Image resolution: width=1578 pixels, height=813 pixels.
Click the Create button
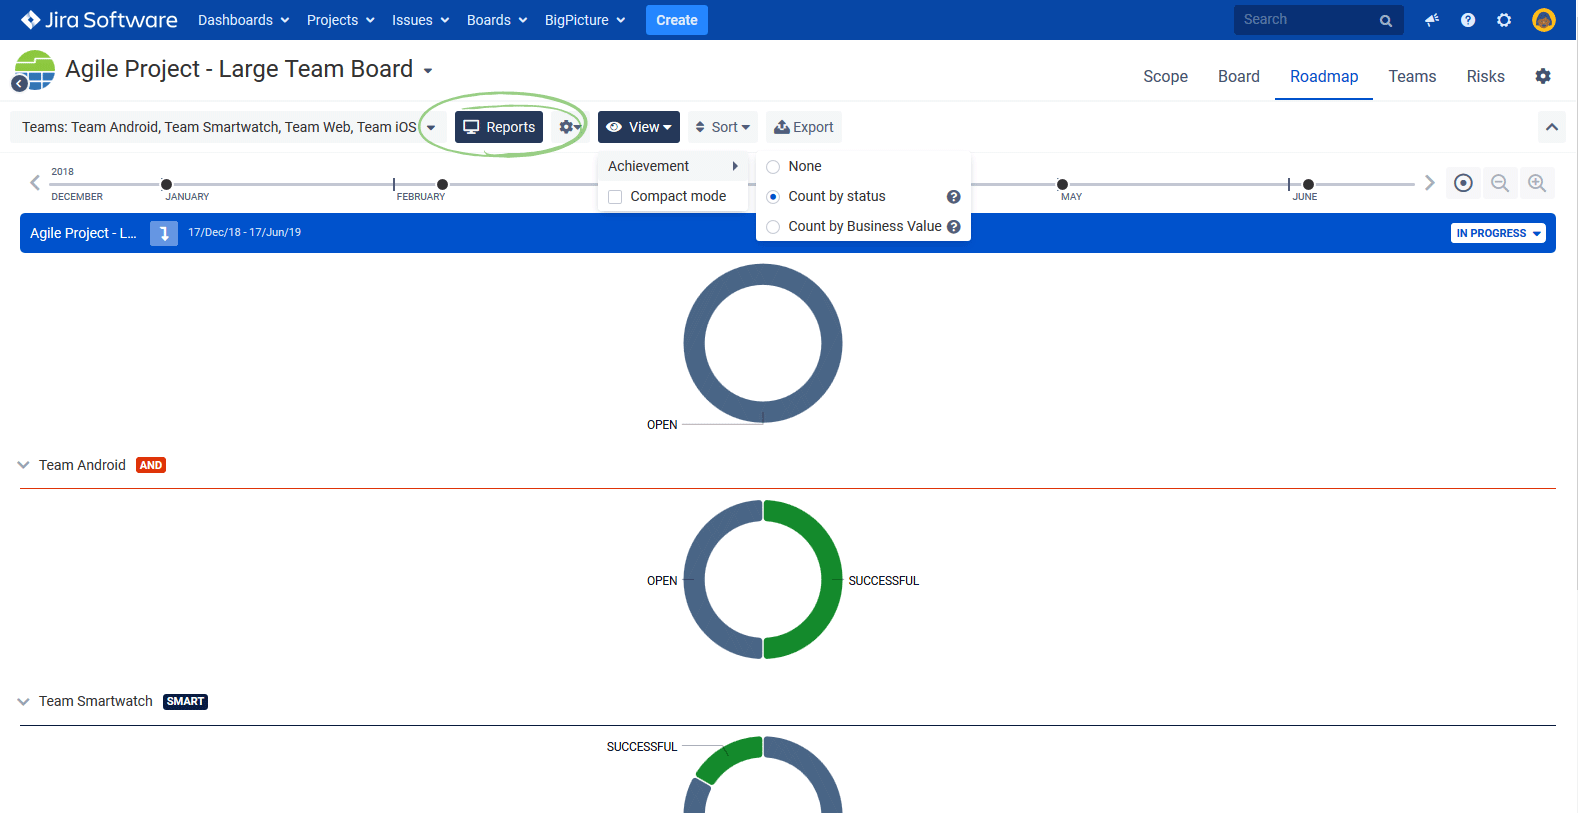click(677, 20)
